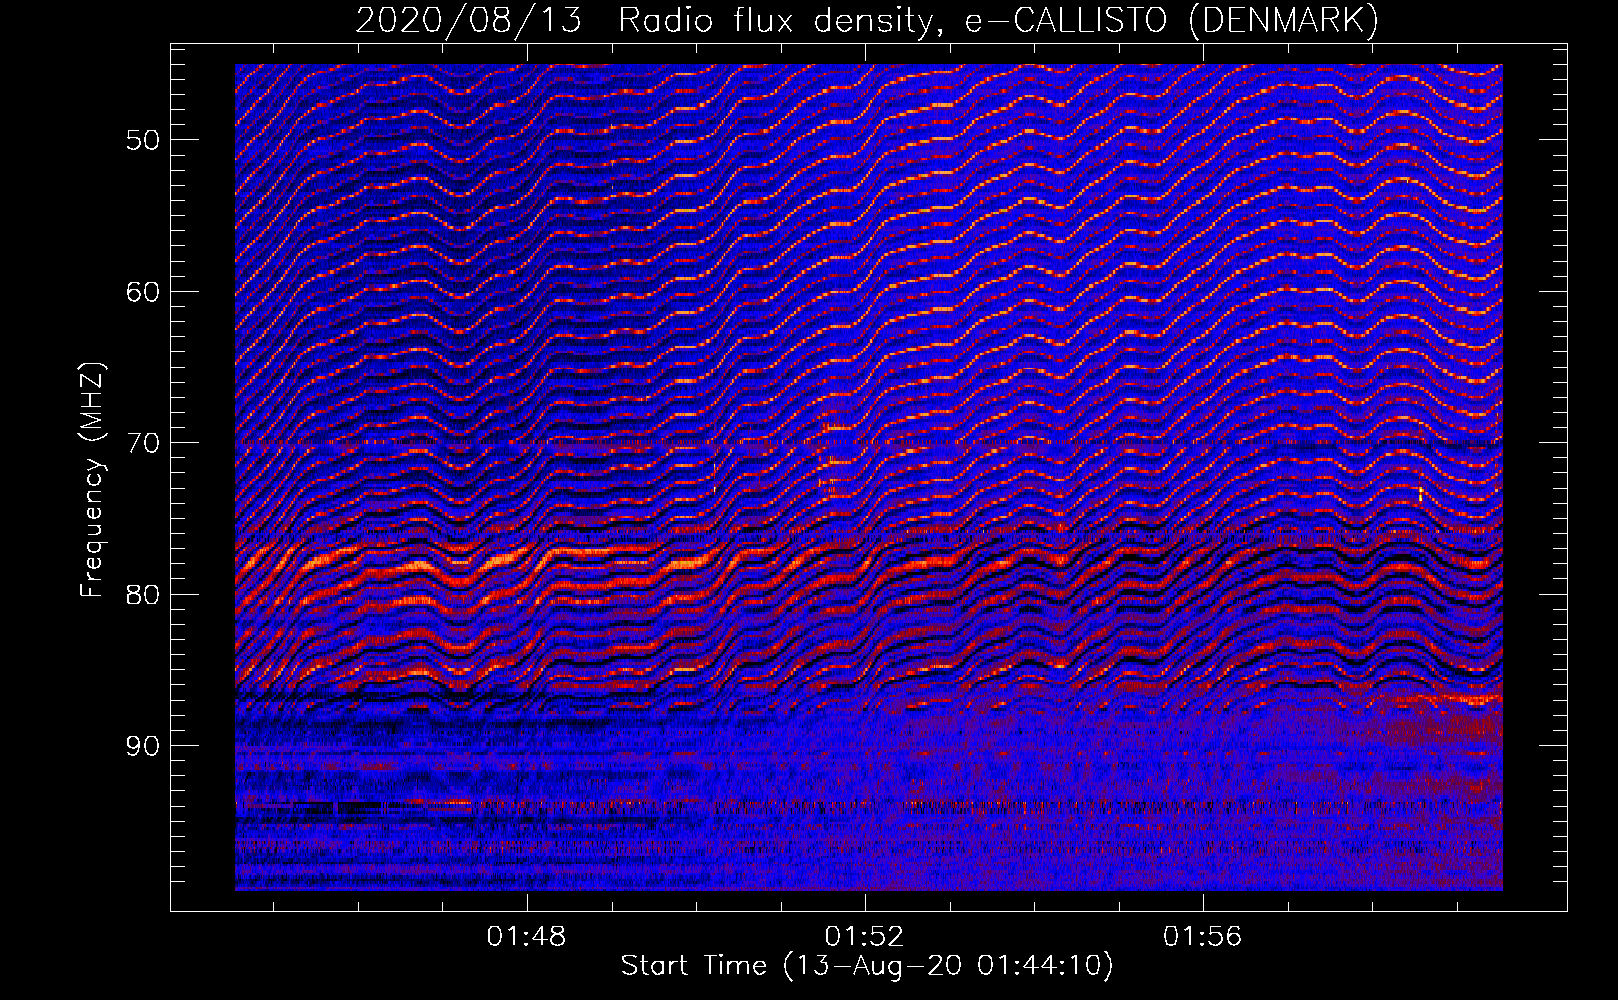1618x1000 pixels.
Task: Select the 01:48 time tick label
Action: coord(526,937)
